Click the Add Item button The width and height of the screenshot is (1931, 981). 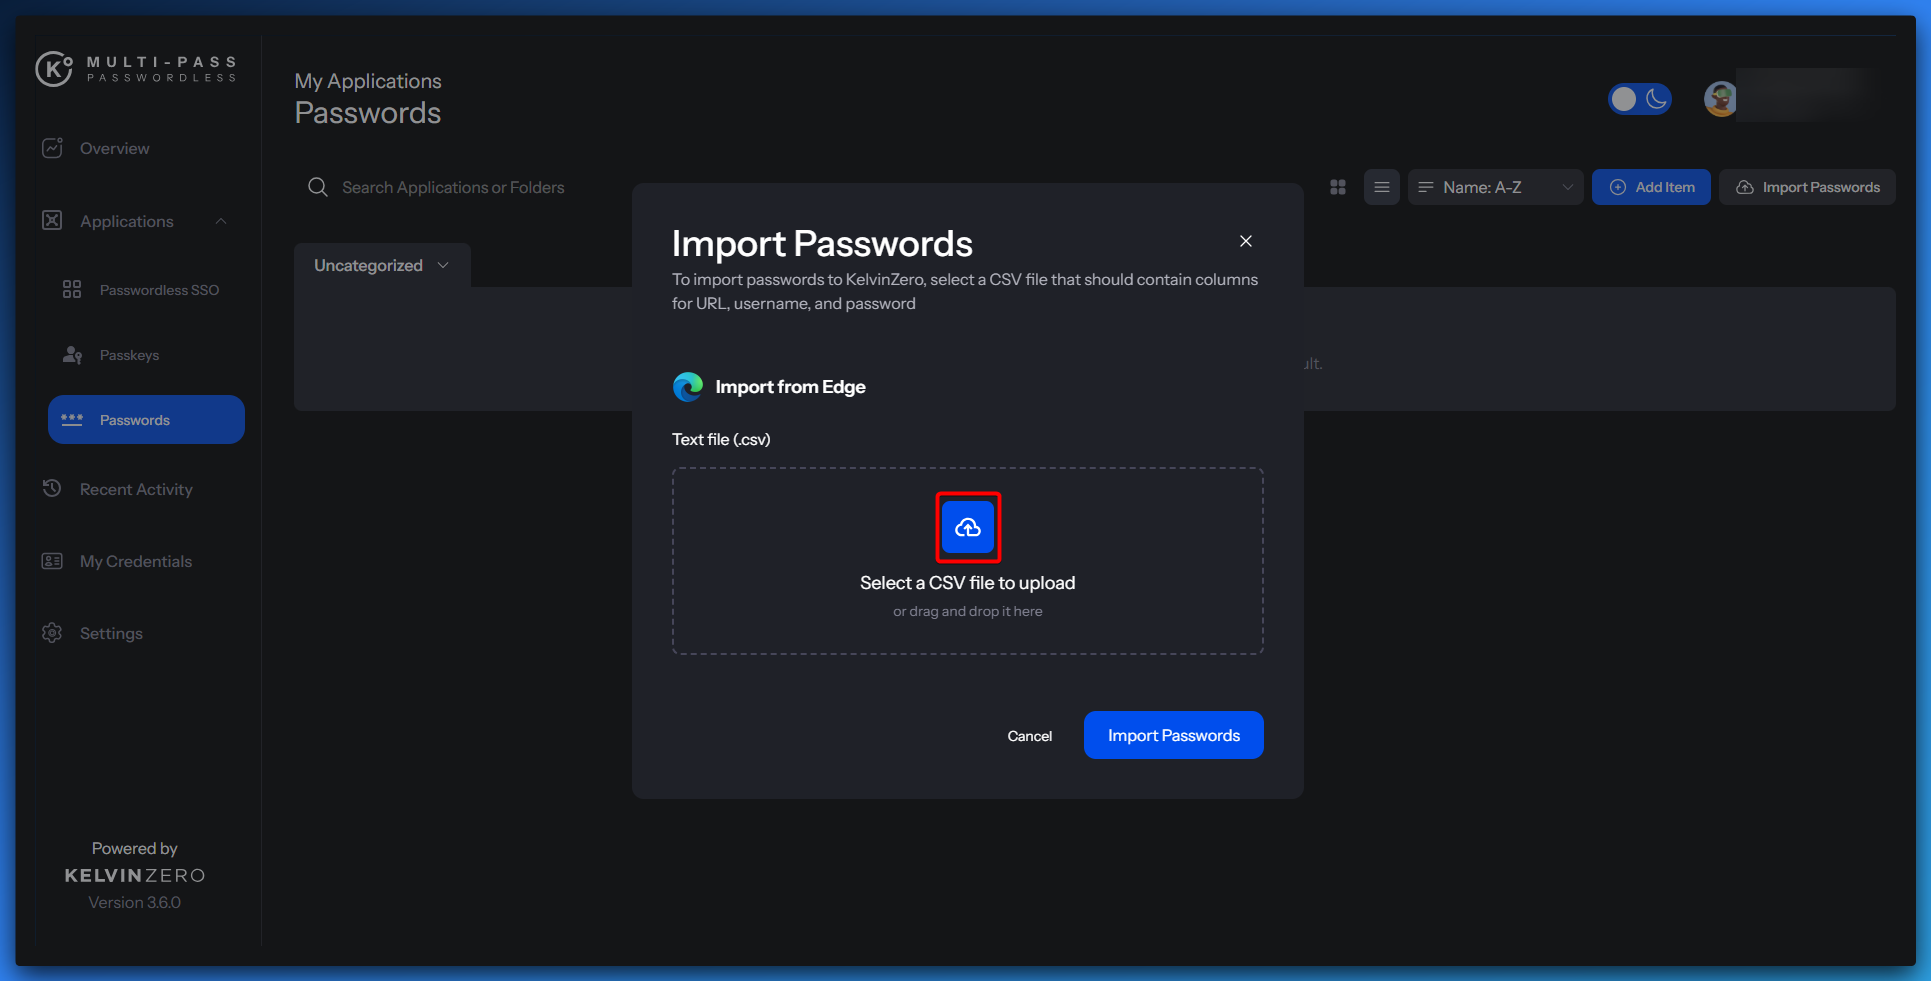(x=1651, y=187)
